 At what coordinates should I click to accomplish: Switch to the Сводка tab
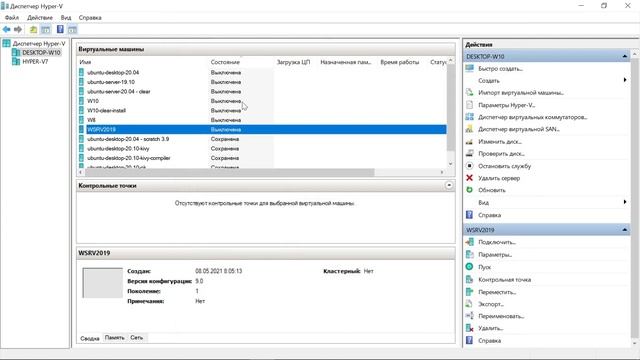[x=90, y=338]
